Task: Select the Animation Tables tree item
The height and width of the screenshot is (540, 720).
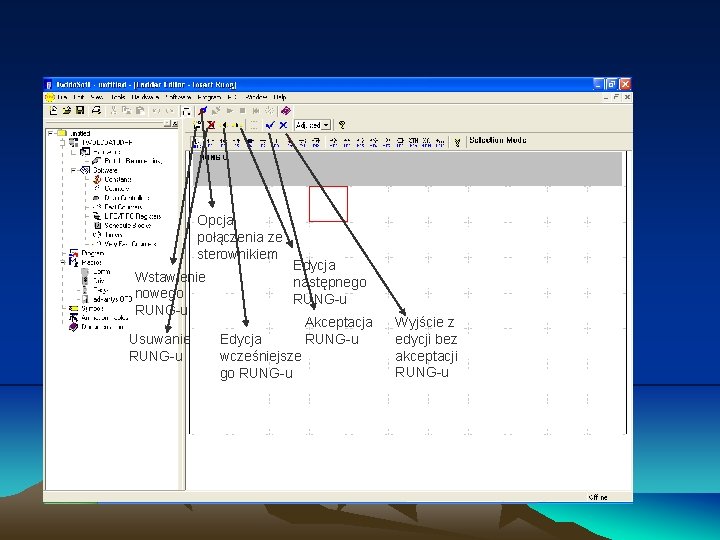Action: pyautogui.click(x=105, y=318)
